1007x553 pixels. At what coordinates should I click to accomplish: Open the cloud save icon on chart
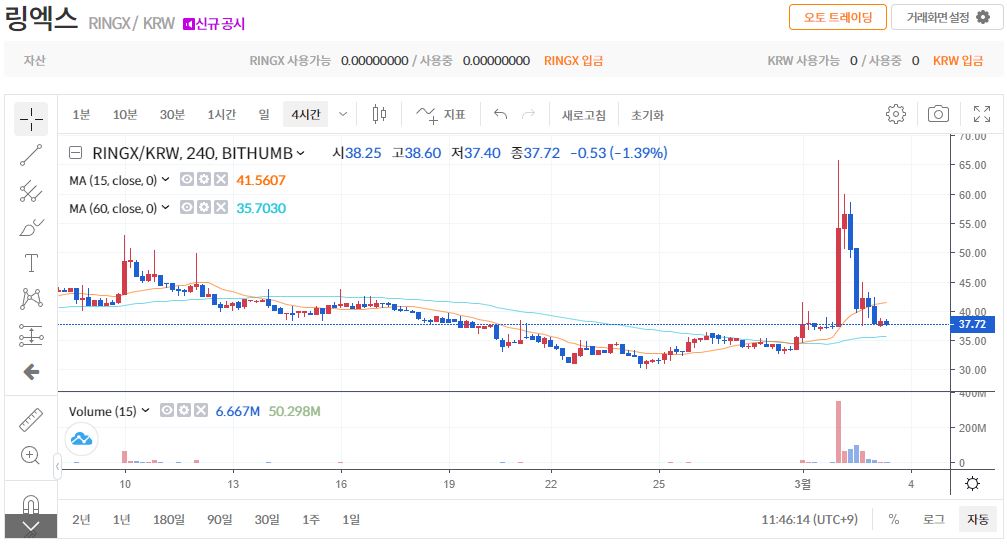tap(82, 439)
